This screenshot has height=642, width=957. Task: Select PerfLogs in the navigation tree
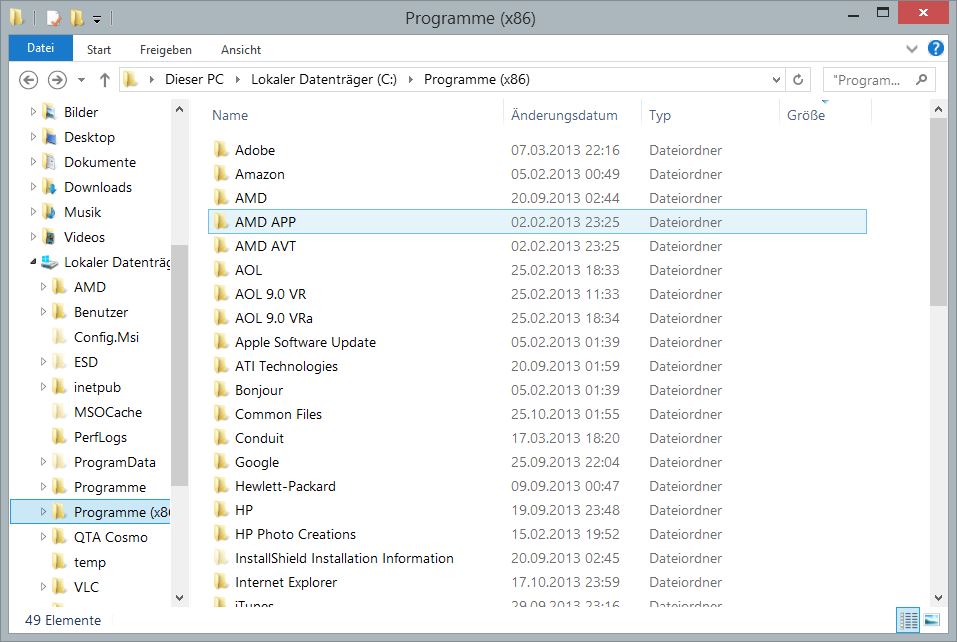click(100, 438)
